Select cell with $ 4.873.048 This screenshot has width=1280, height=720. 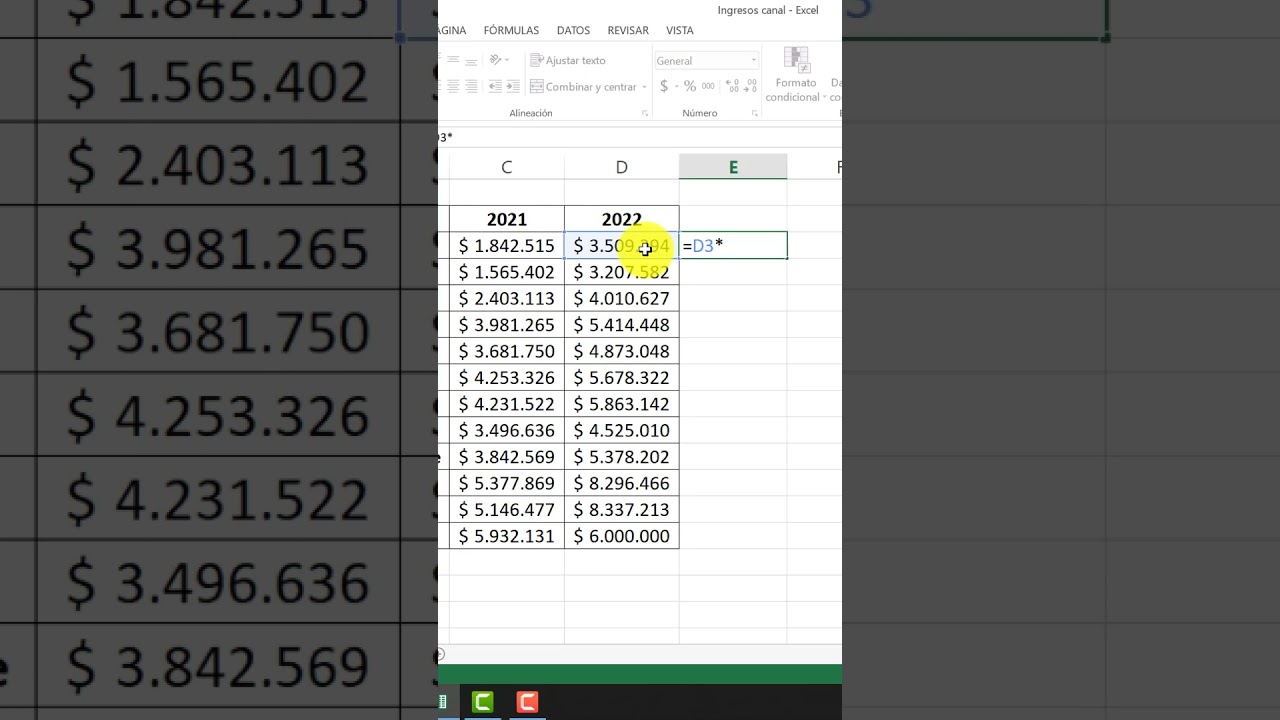pyautogui.click(x=622, y=351)
